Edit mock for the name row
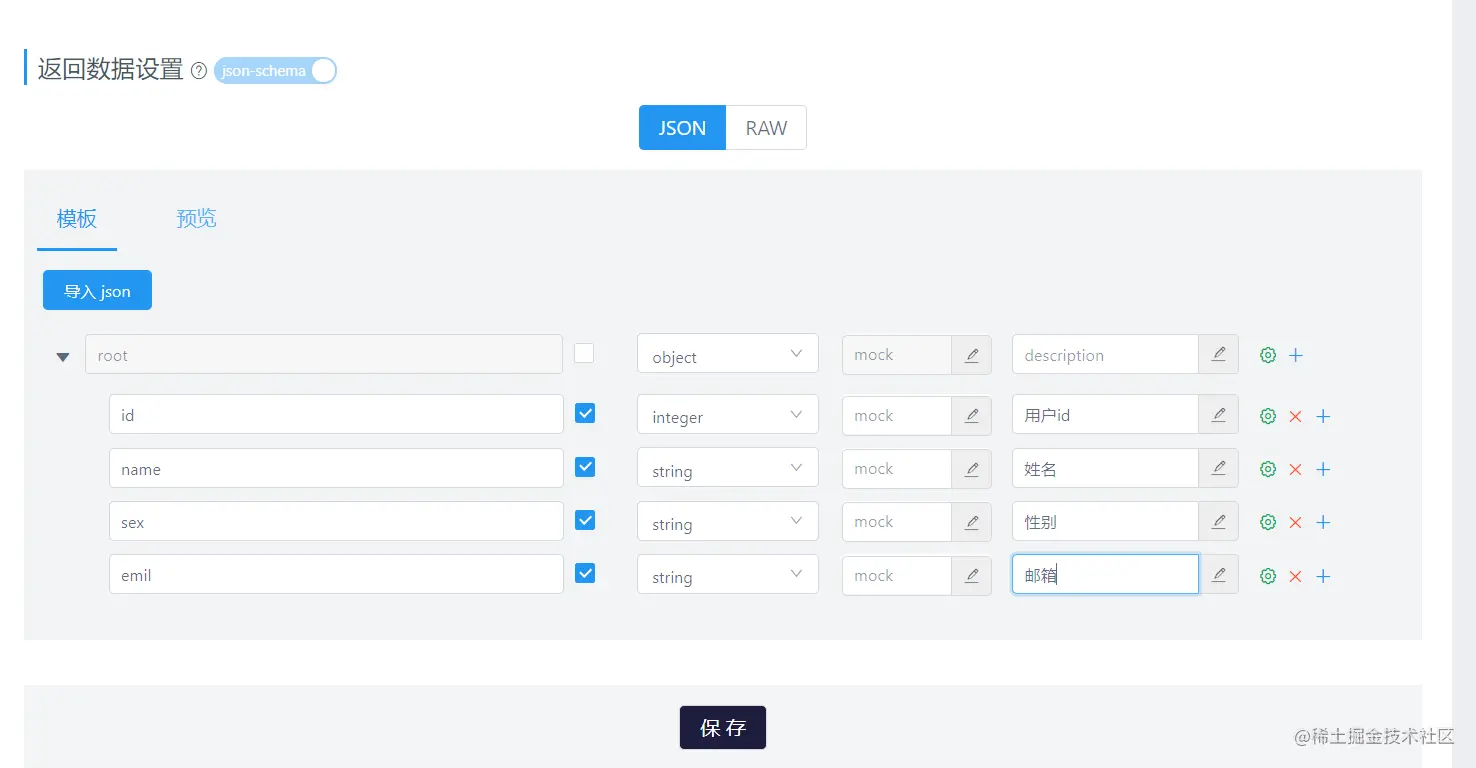Screen dimensions: 1476x768 coord(971,469)
